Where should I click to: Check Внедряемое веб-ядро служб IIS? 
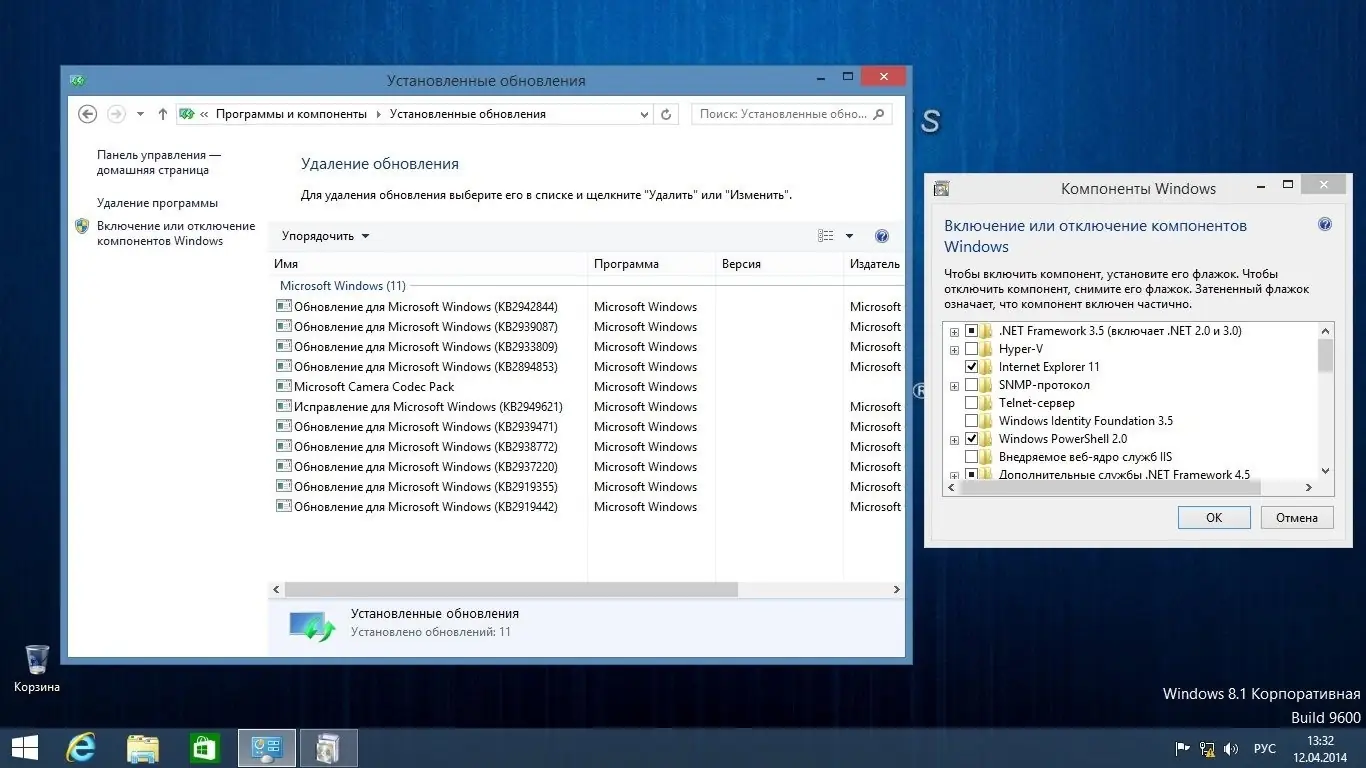971,457
